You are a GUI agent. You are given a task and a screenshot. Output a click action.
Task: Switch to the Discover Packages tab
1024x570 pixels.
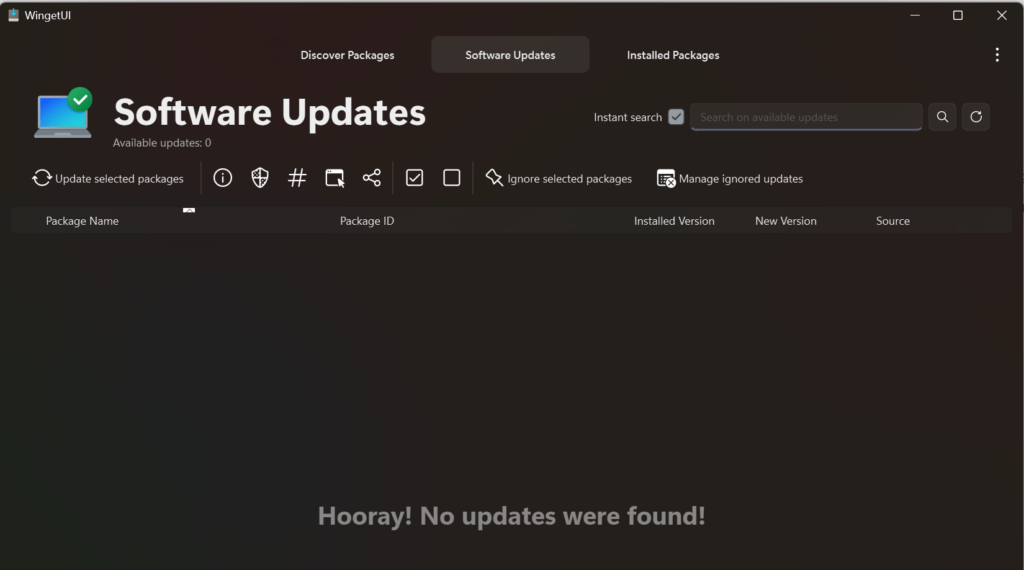(x=347, y=55)
